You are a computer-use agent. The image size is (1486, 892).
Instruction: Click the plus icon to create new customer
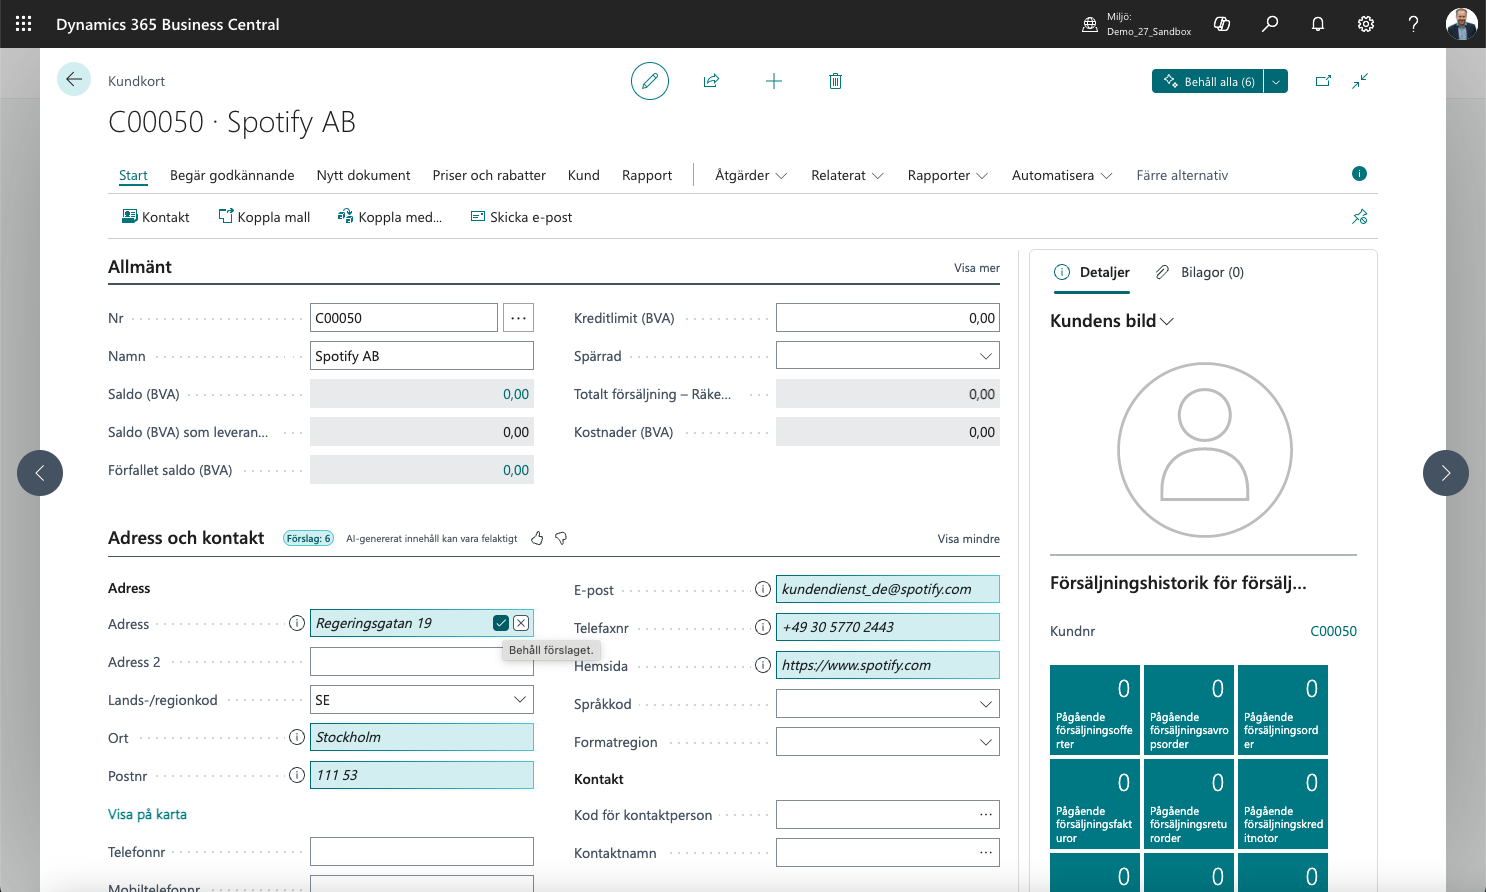(x=773, y=81)
